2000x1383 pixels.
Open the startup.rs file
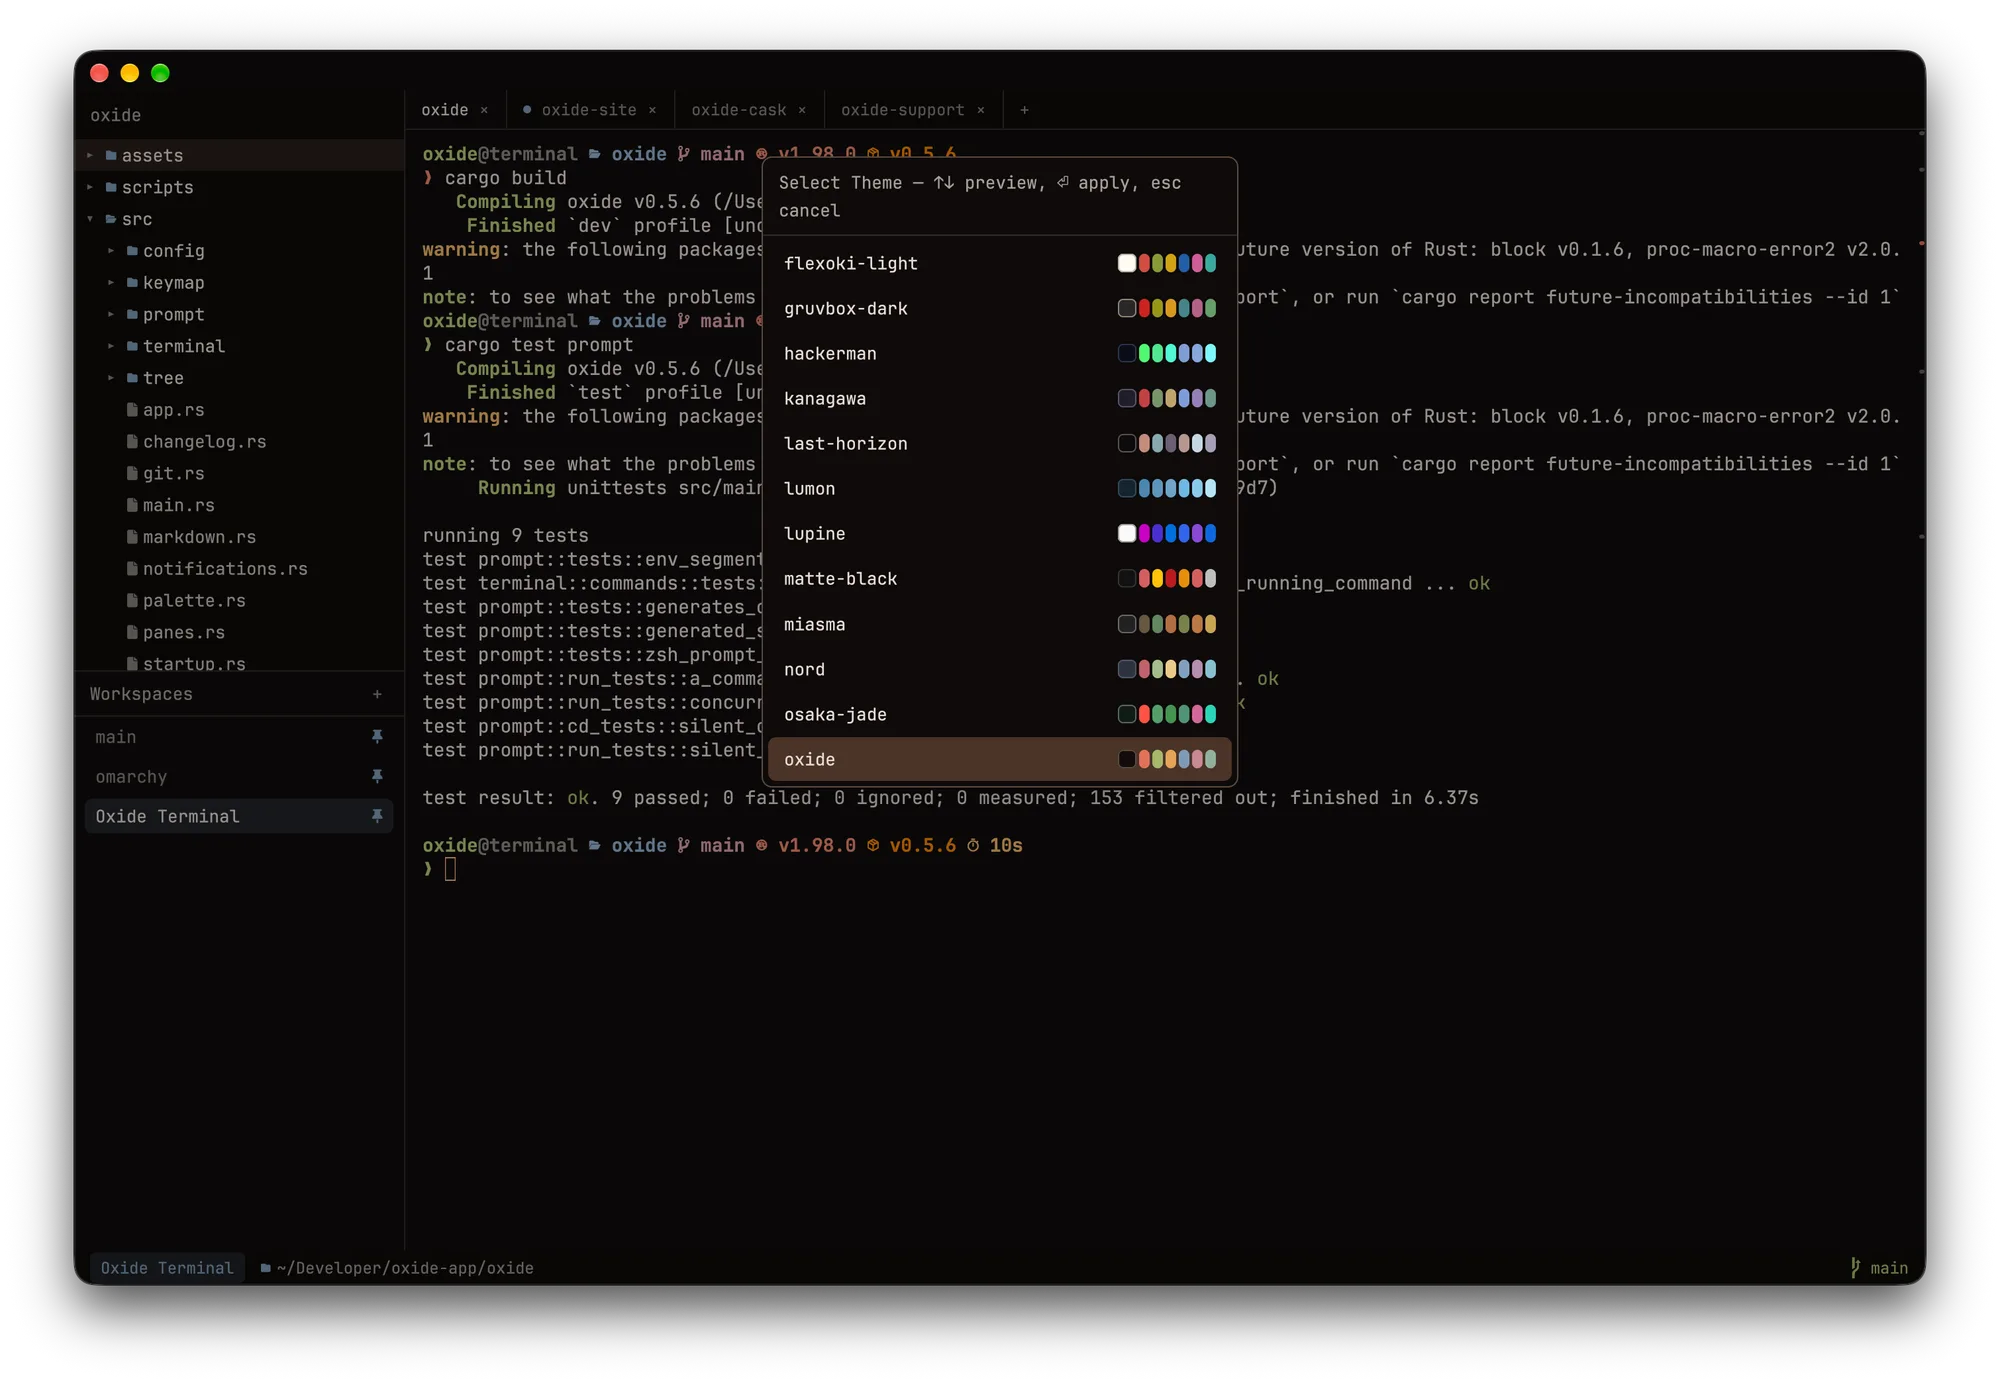194,664
